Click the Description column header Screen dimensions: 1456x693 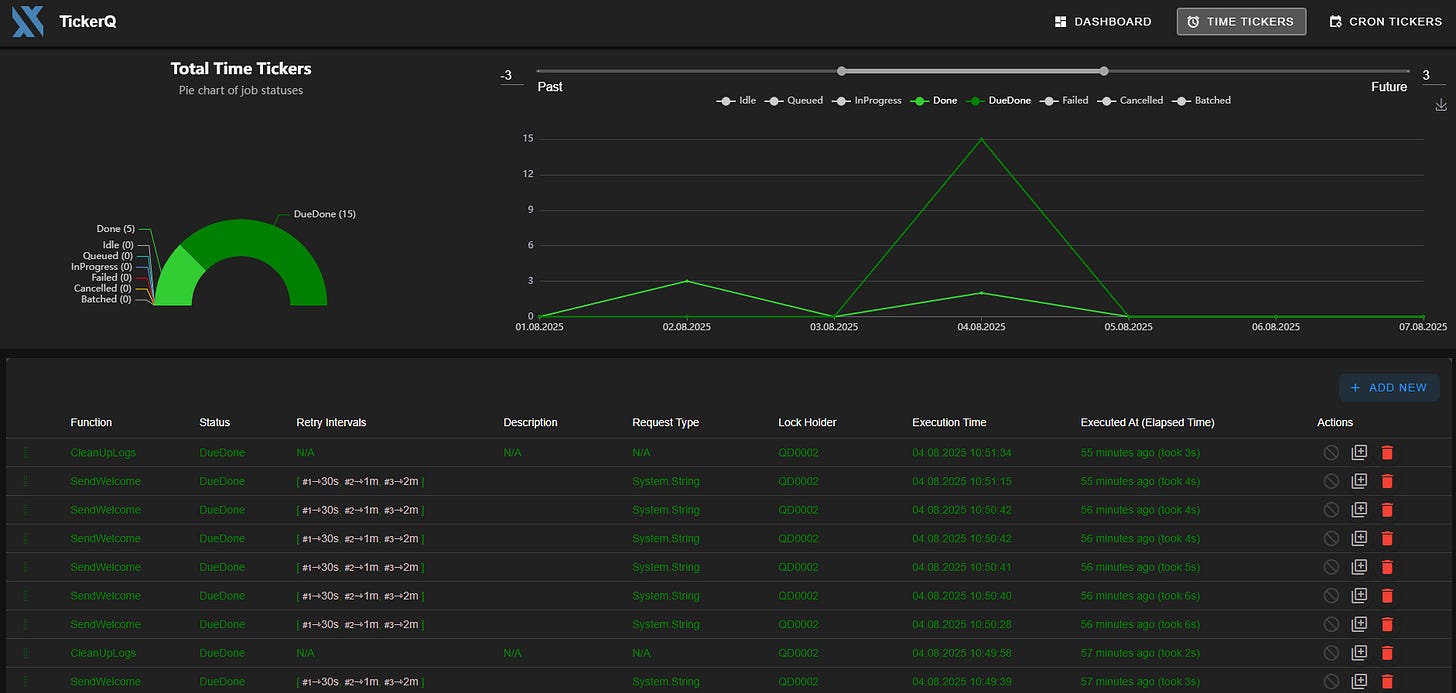530,423
